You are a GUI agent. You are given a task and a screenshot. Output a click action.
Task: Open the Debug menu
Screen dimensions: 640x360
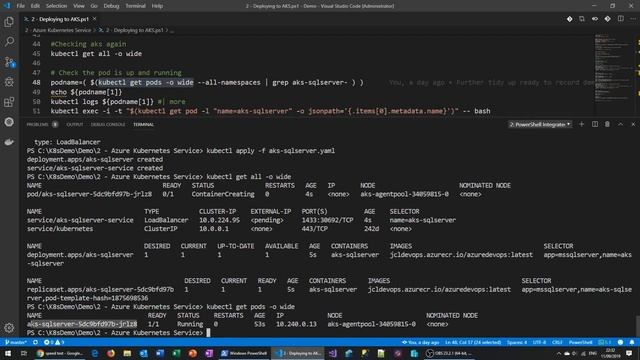tap(111, 6)
